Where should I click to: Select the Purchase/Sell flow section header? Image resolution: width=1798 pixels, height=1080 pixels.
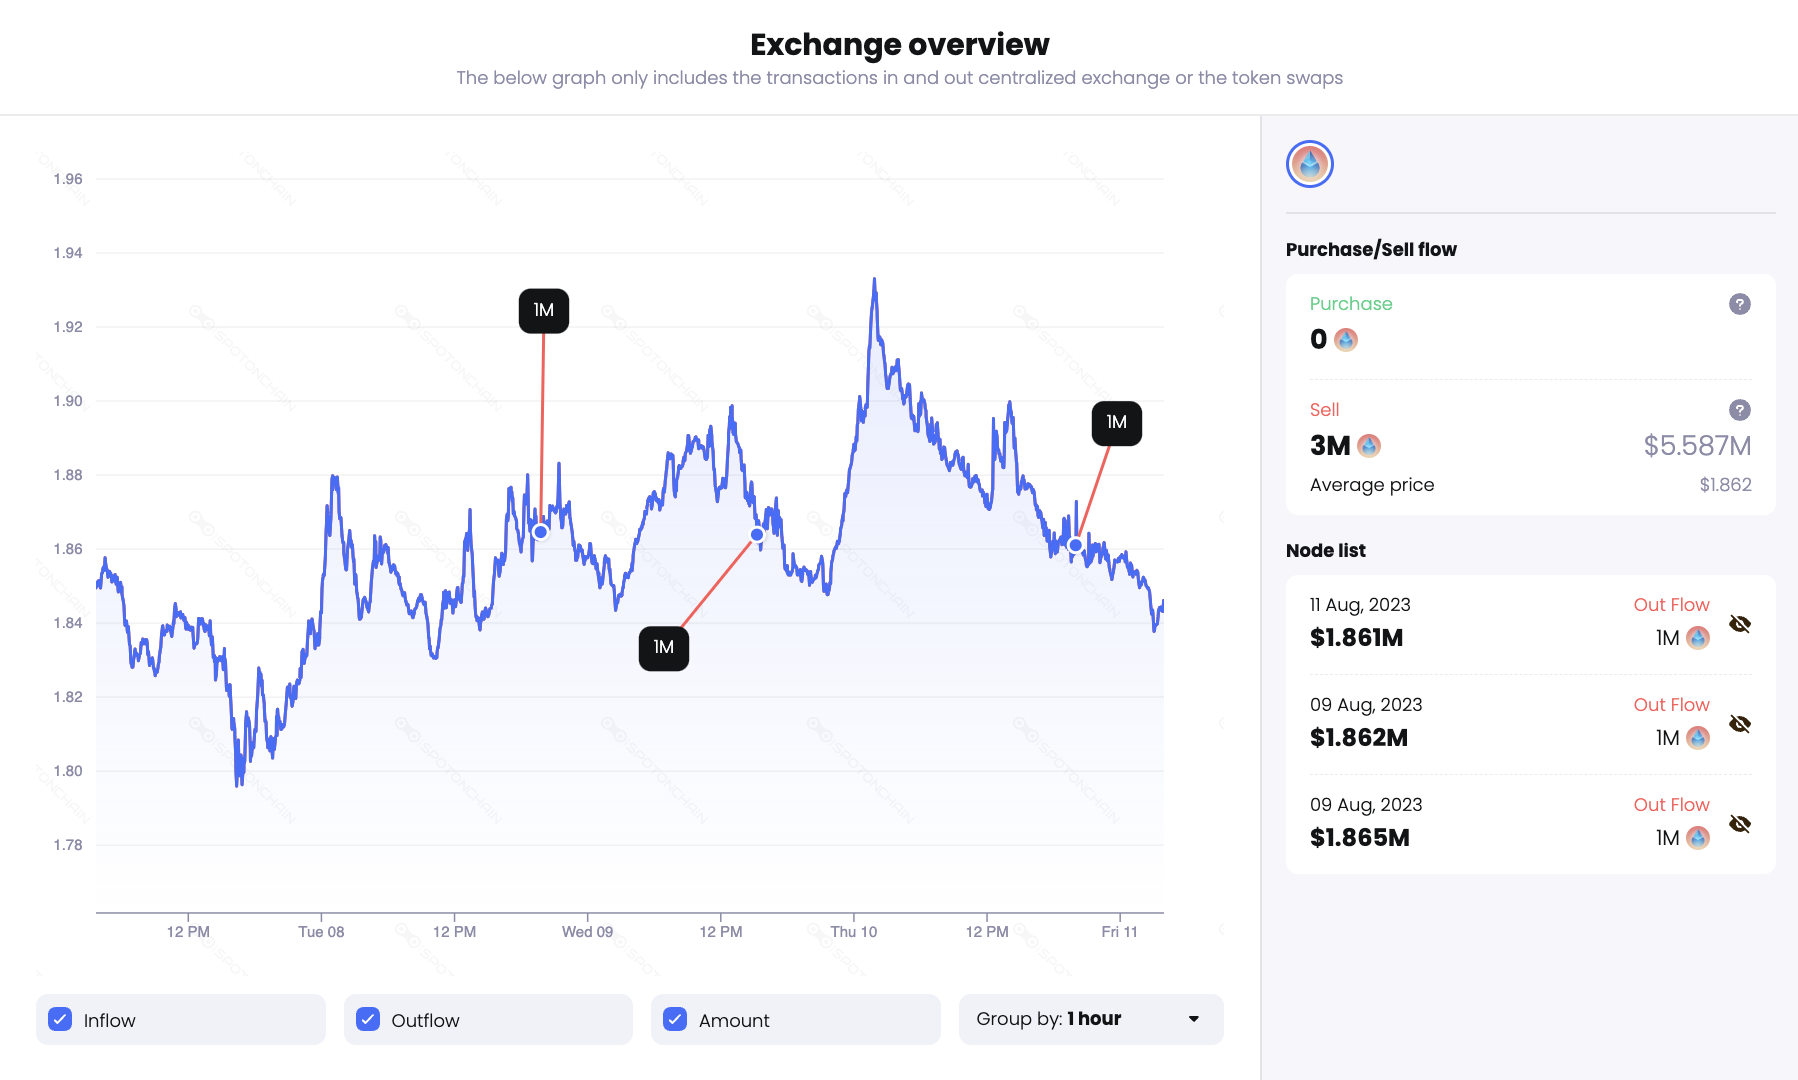tap(1372, 249)
